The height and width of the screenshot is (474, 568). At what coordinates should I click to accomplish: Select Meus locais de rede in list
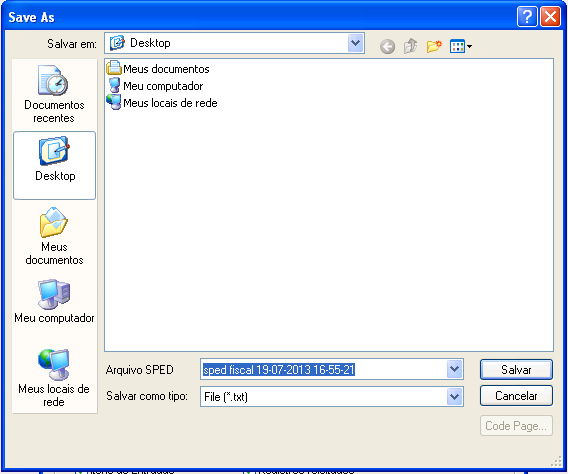pyautogui.click(x=162, y=103)
